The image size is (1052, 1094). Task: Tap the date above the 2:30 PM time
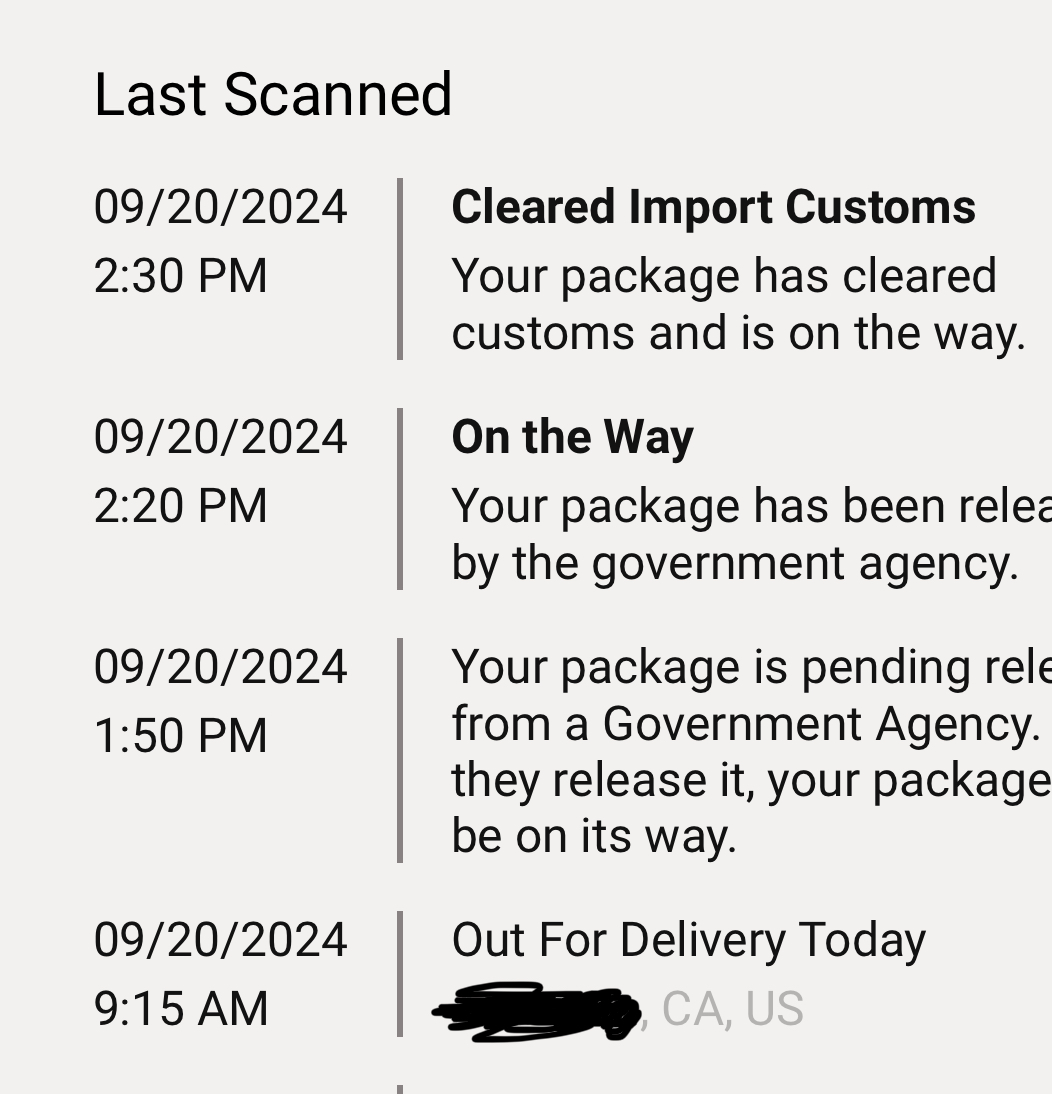(220, 207)
